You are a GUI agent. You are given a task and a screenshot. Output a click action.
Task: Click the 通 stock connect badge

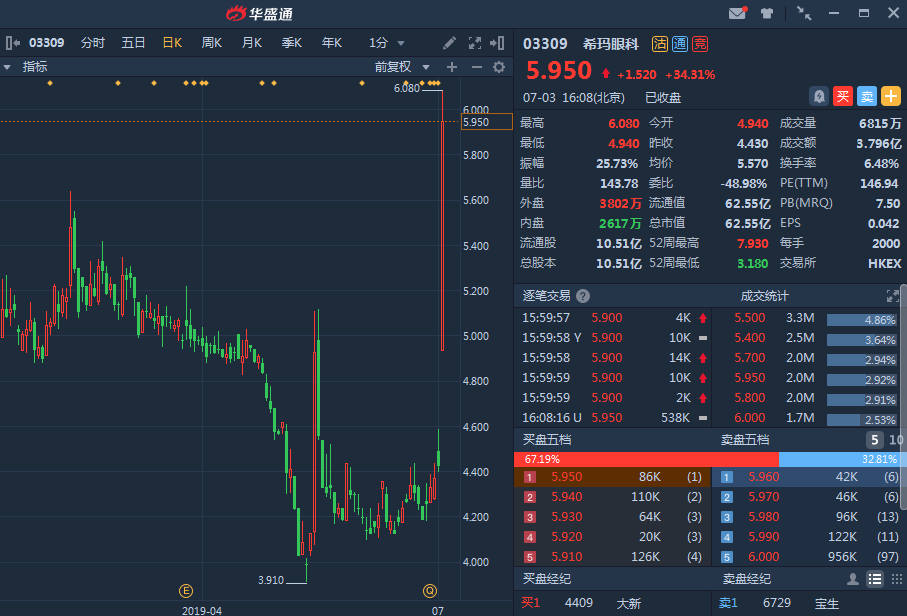tap(680, 44)
